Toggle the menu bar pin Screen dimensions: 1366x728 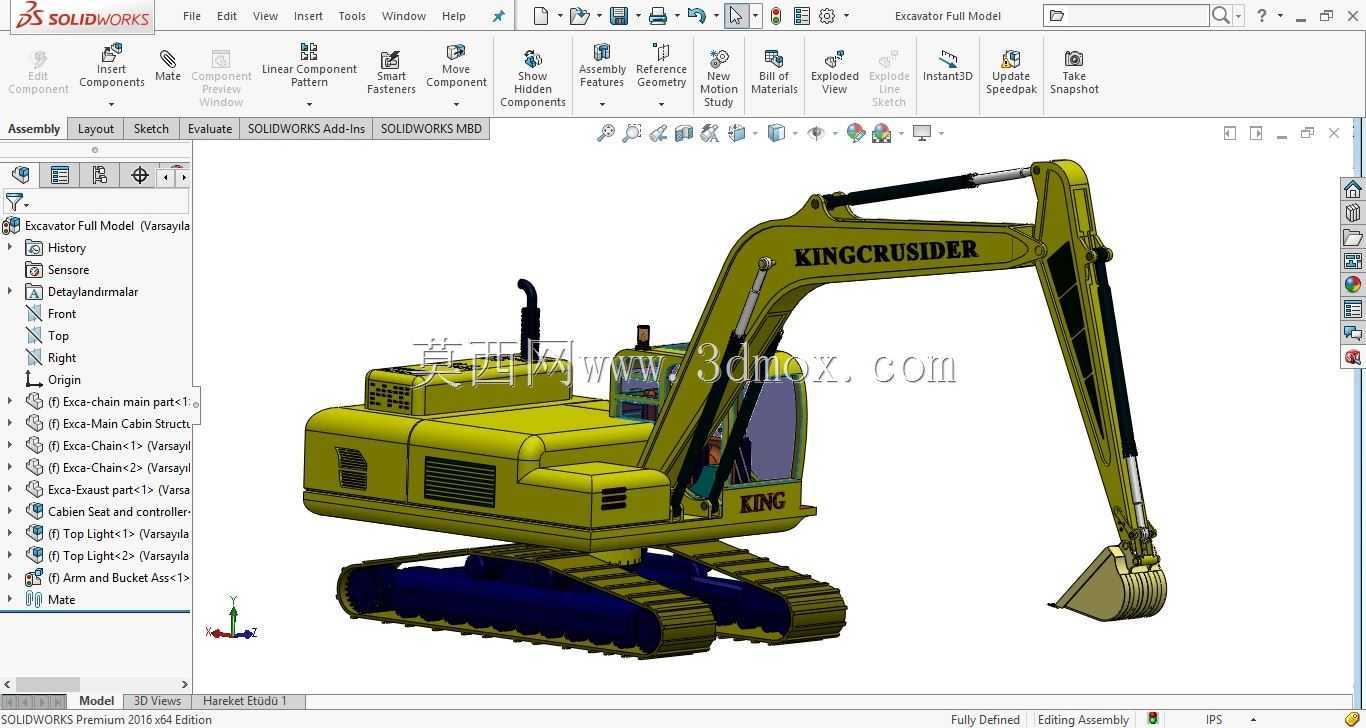tap(499, 16)
